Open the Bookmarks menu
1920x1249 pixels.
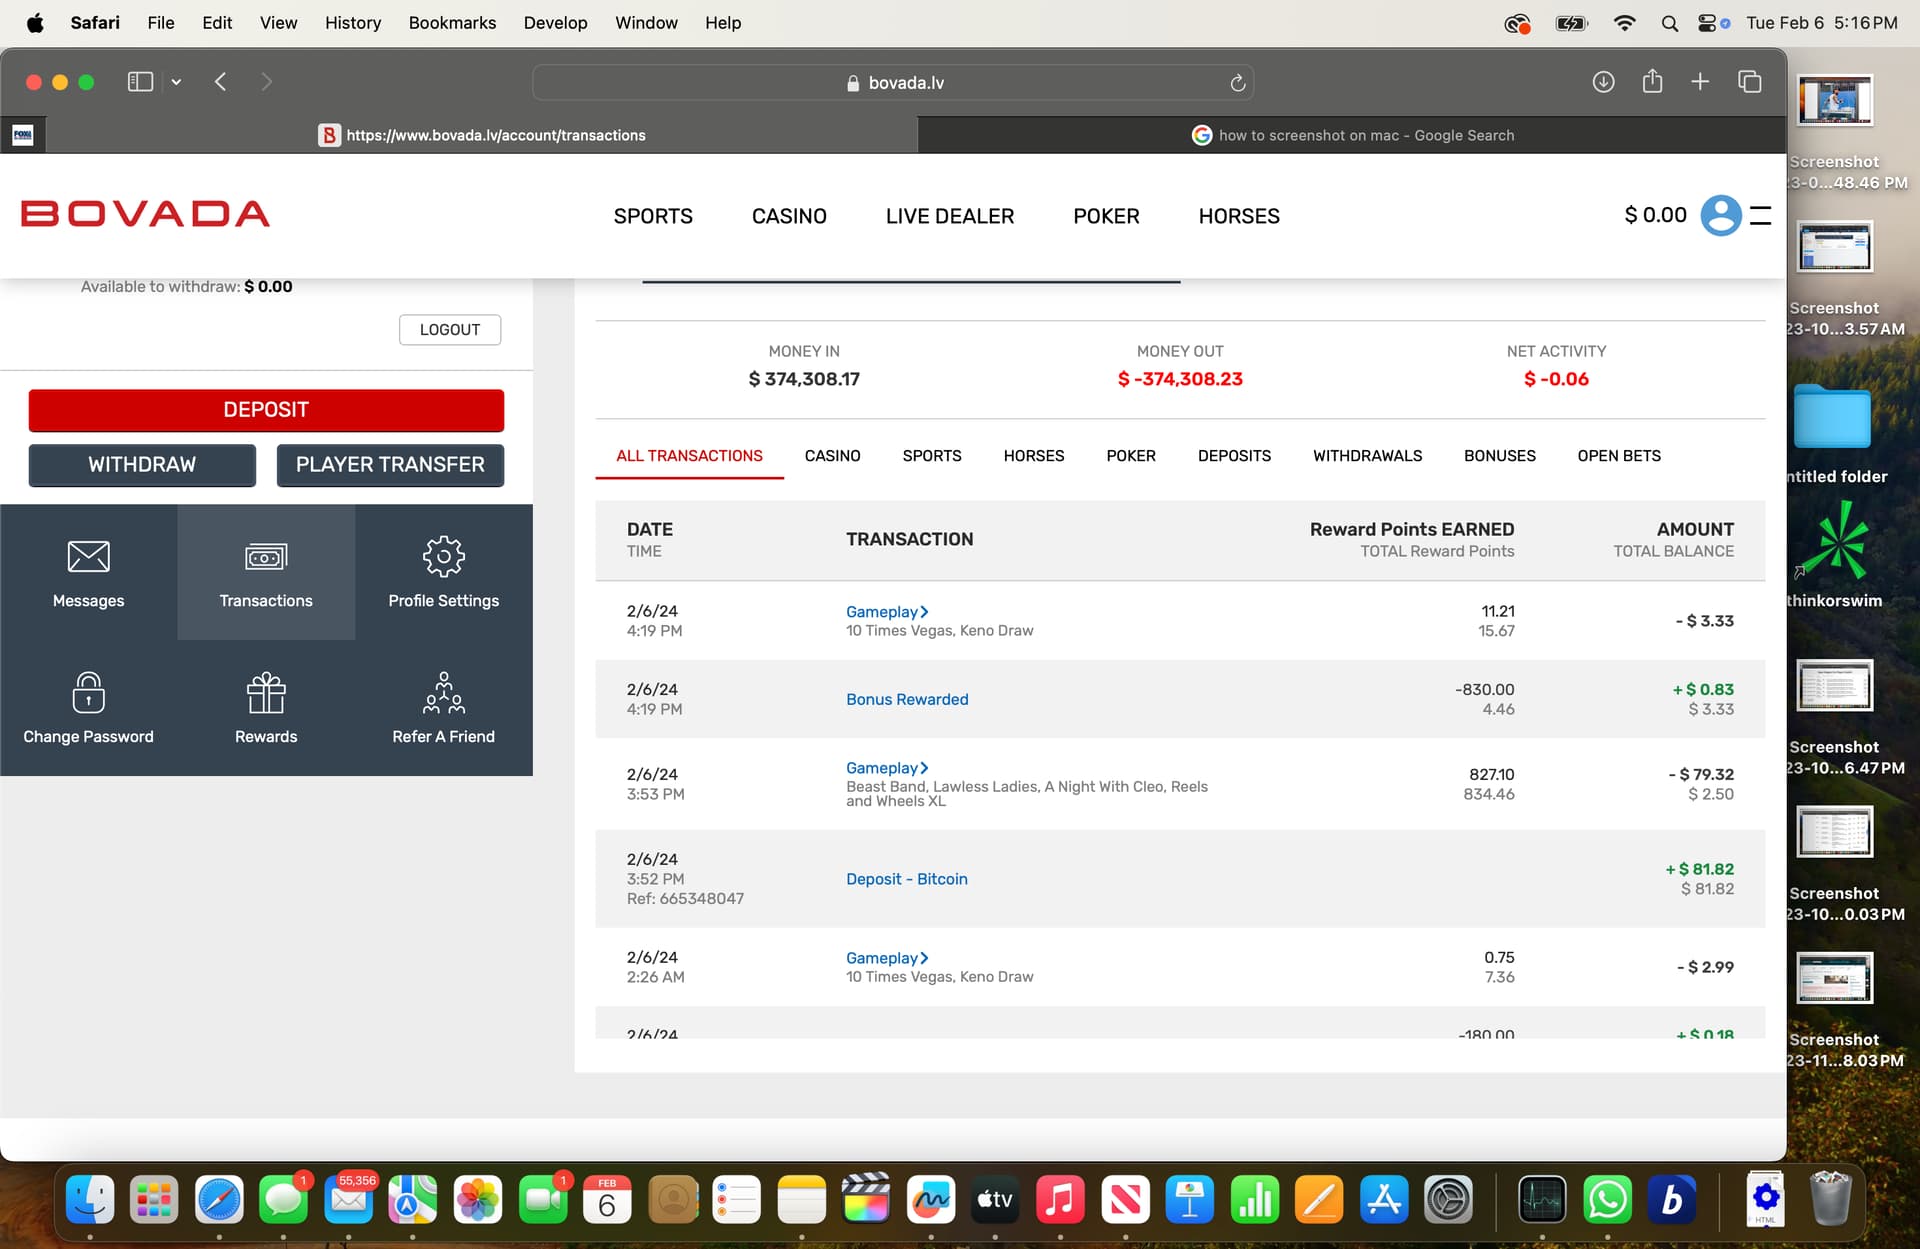[452, 23]
